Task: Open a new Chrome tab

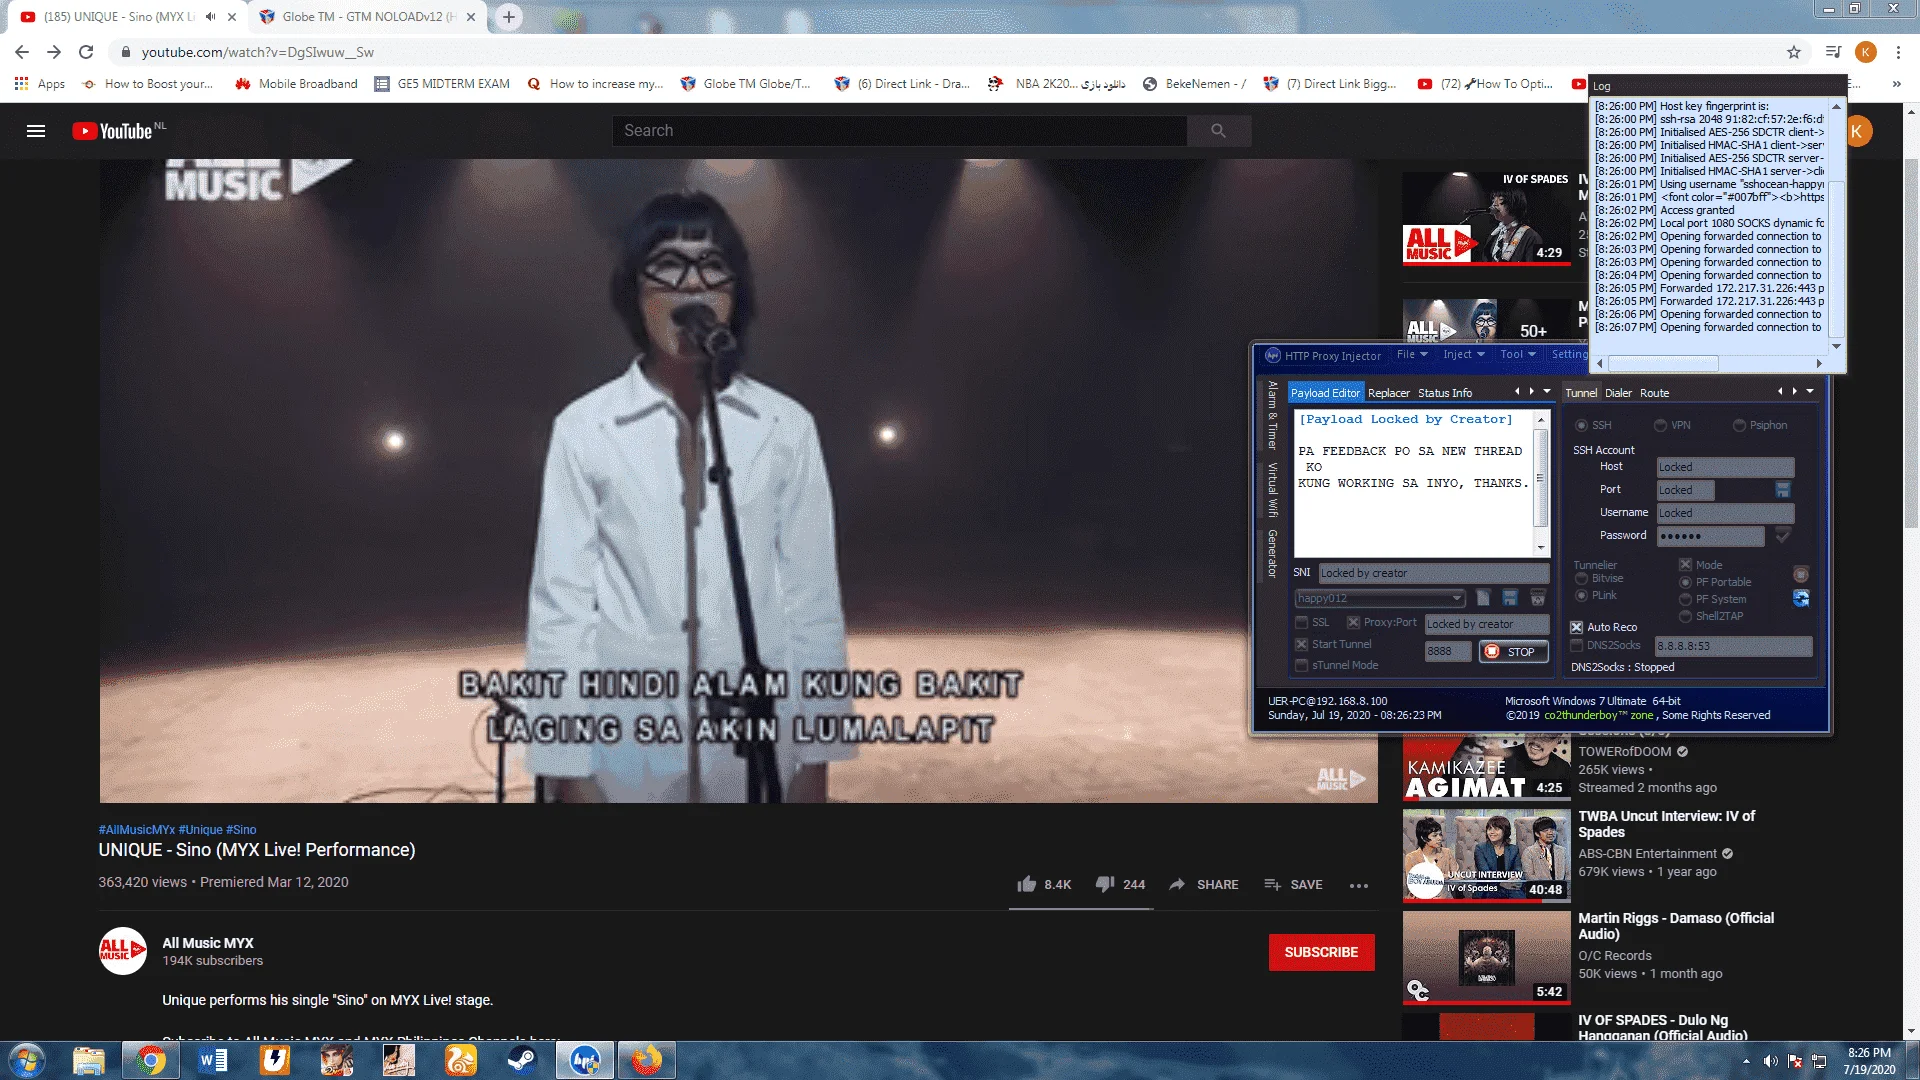Action: (509, 17)
